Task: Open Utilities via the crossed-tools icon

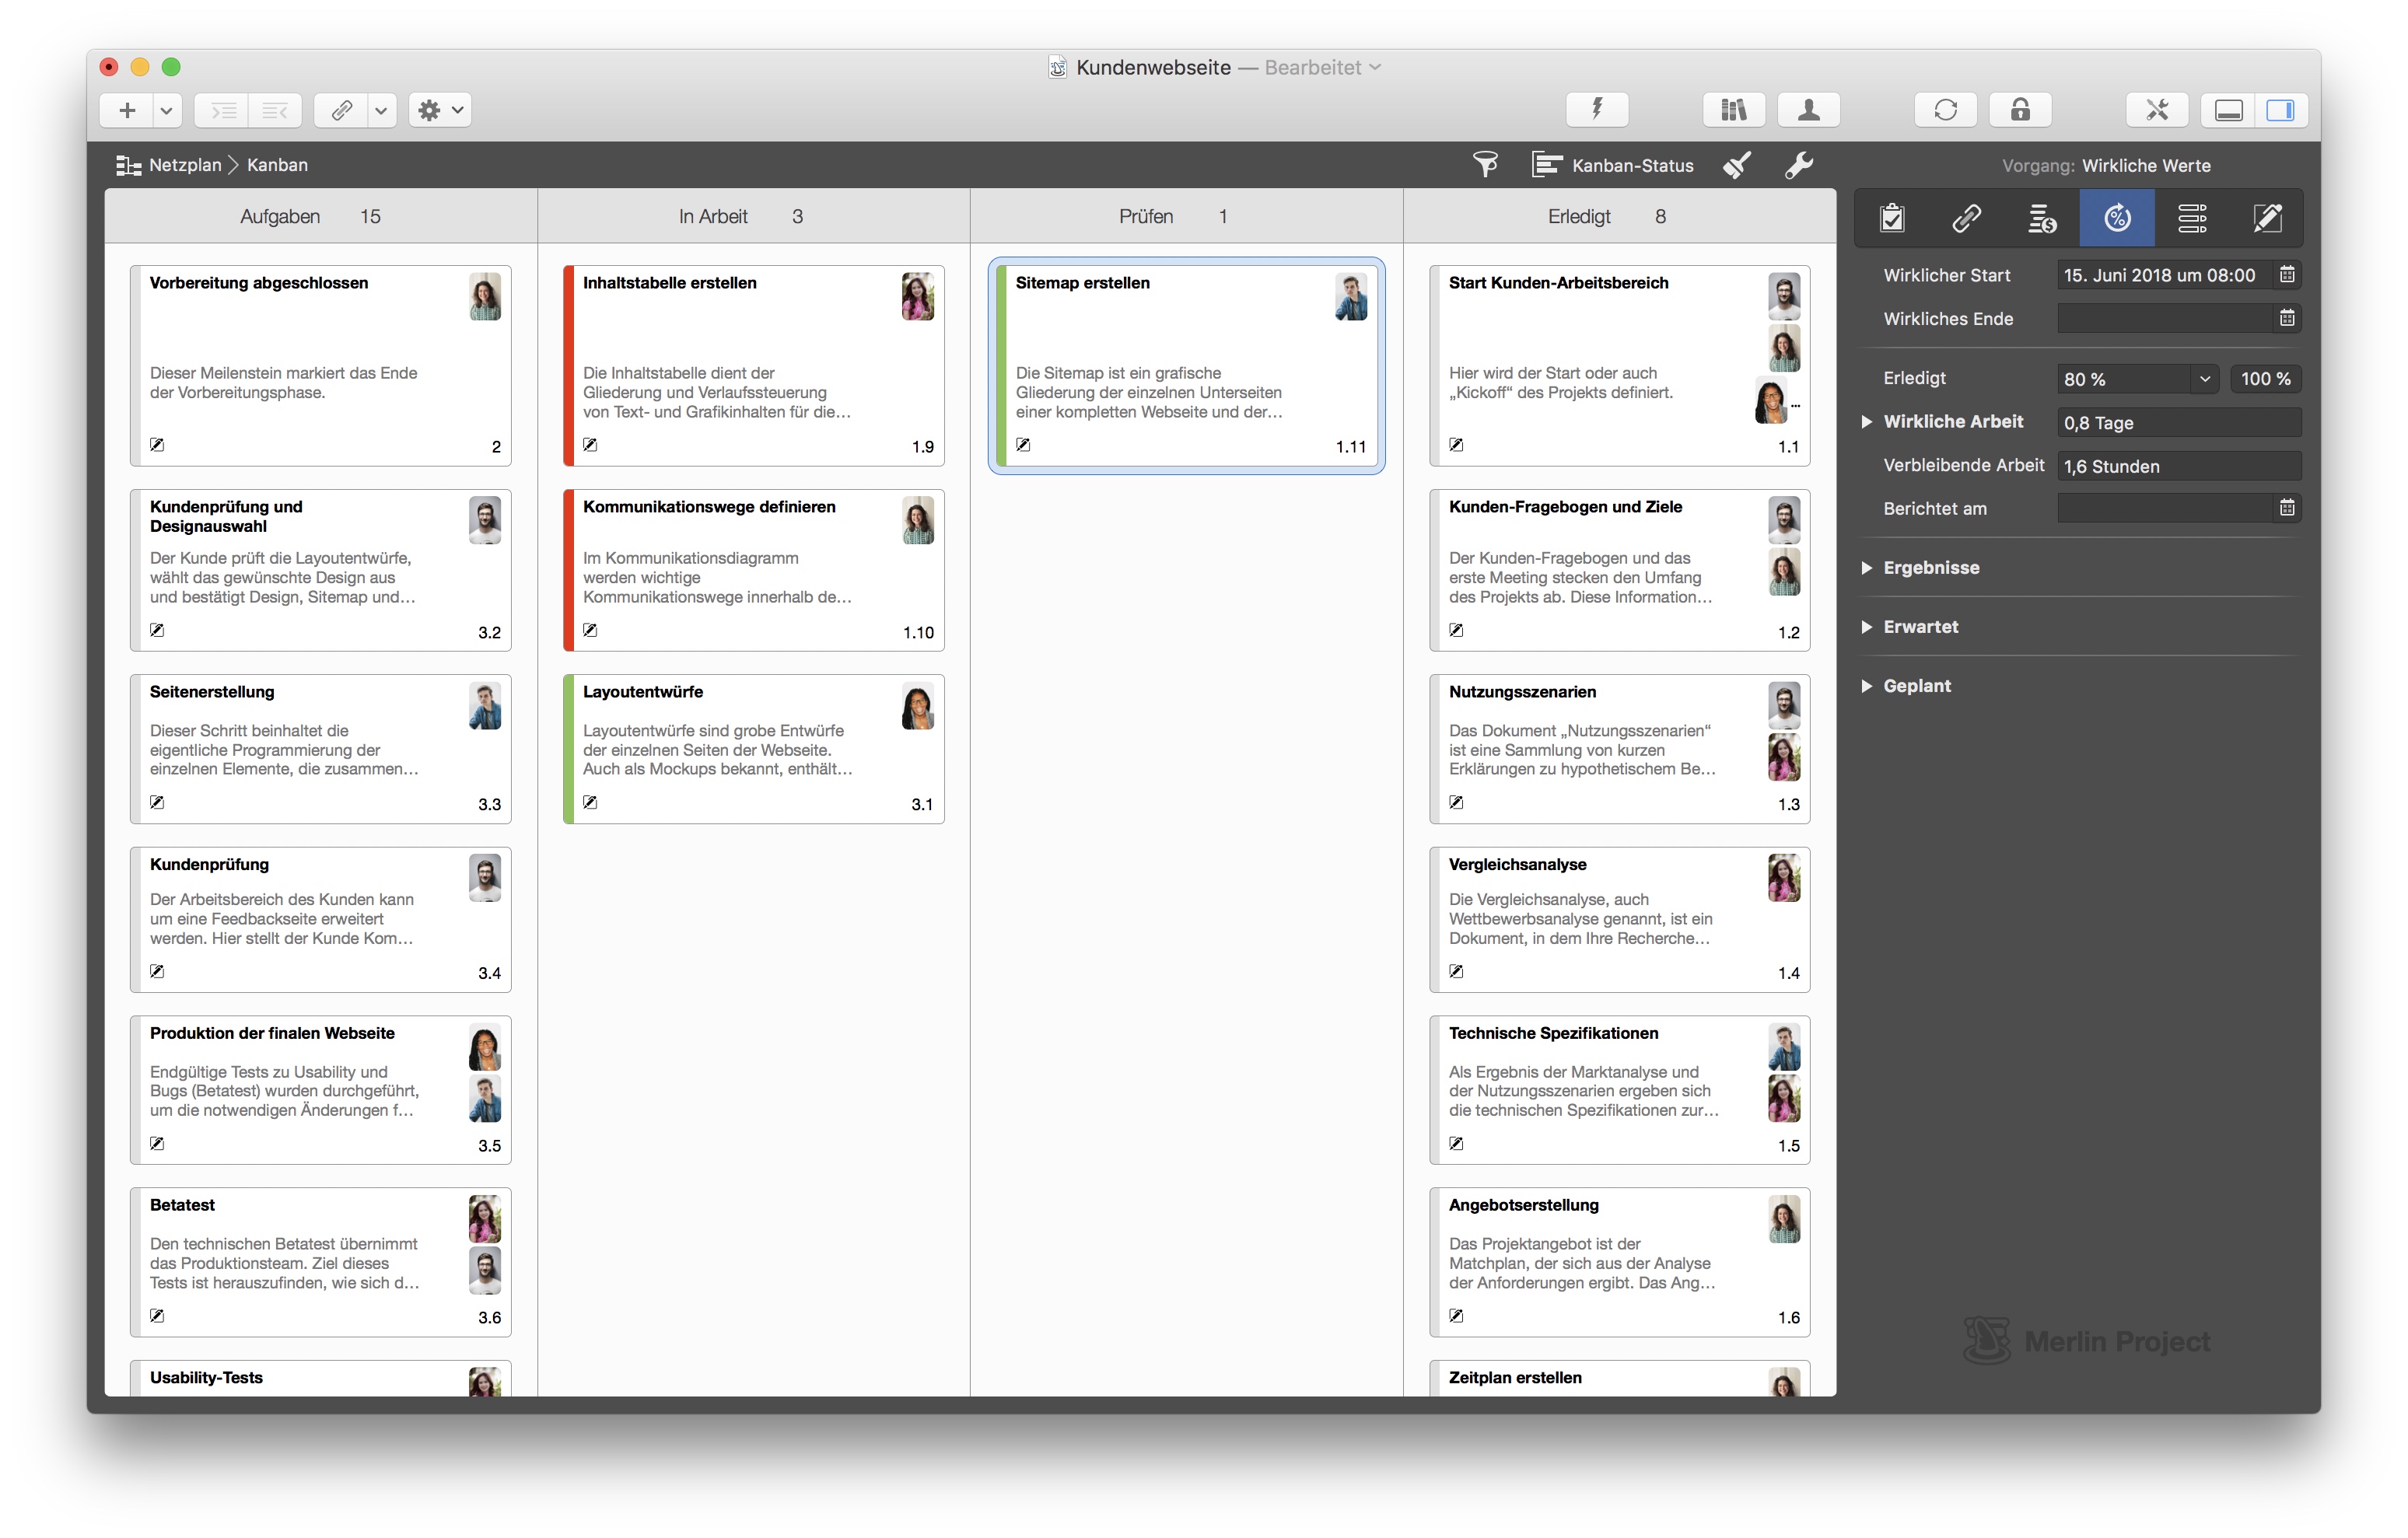Action: click(x=2157, y=110)
